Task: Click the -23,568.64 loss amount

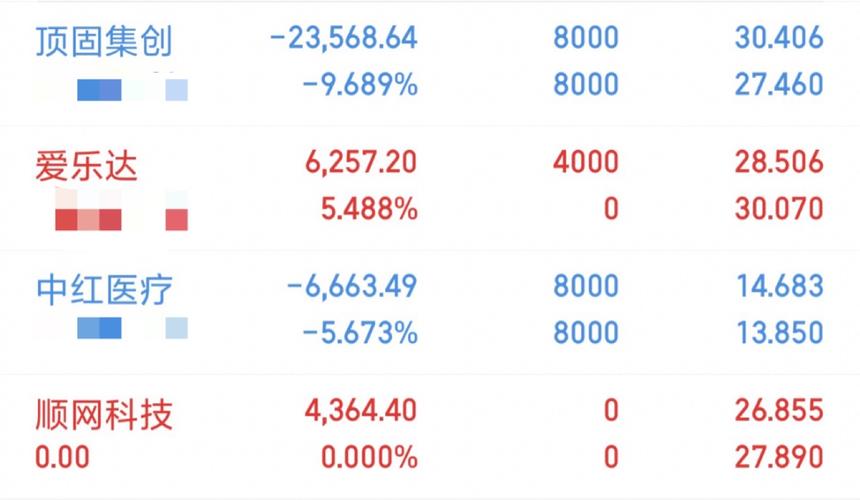Action: coord(344,38)
